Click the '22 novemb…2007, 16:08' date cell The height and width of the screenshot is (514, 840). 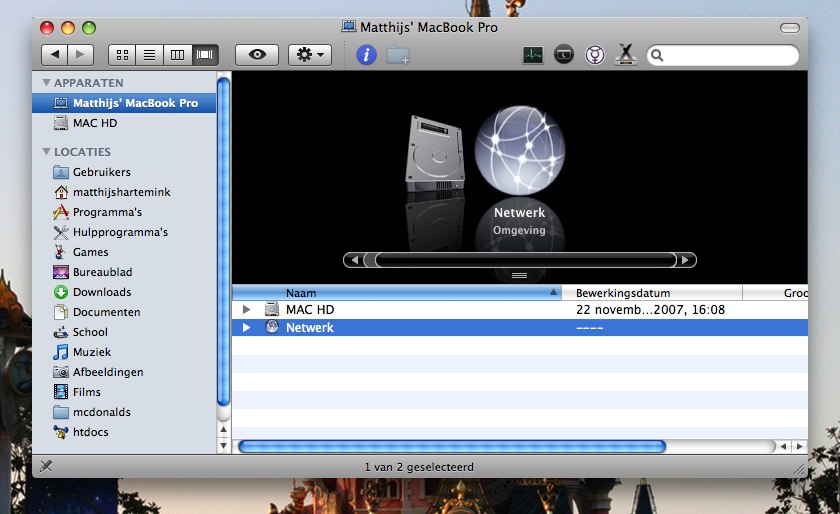pos(650,310)
